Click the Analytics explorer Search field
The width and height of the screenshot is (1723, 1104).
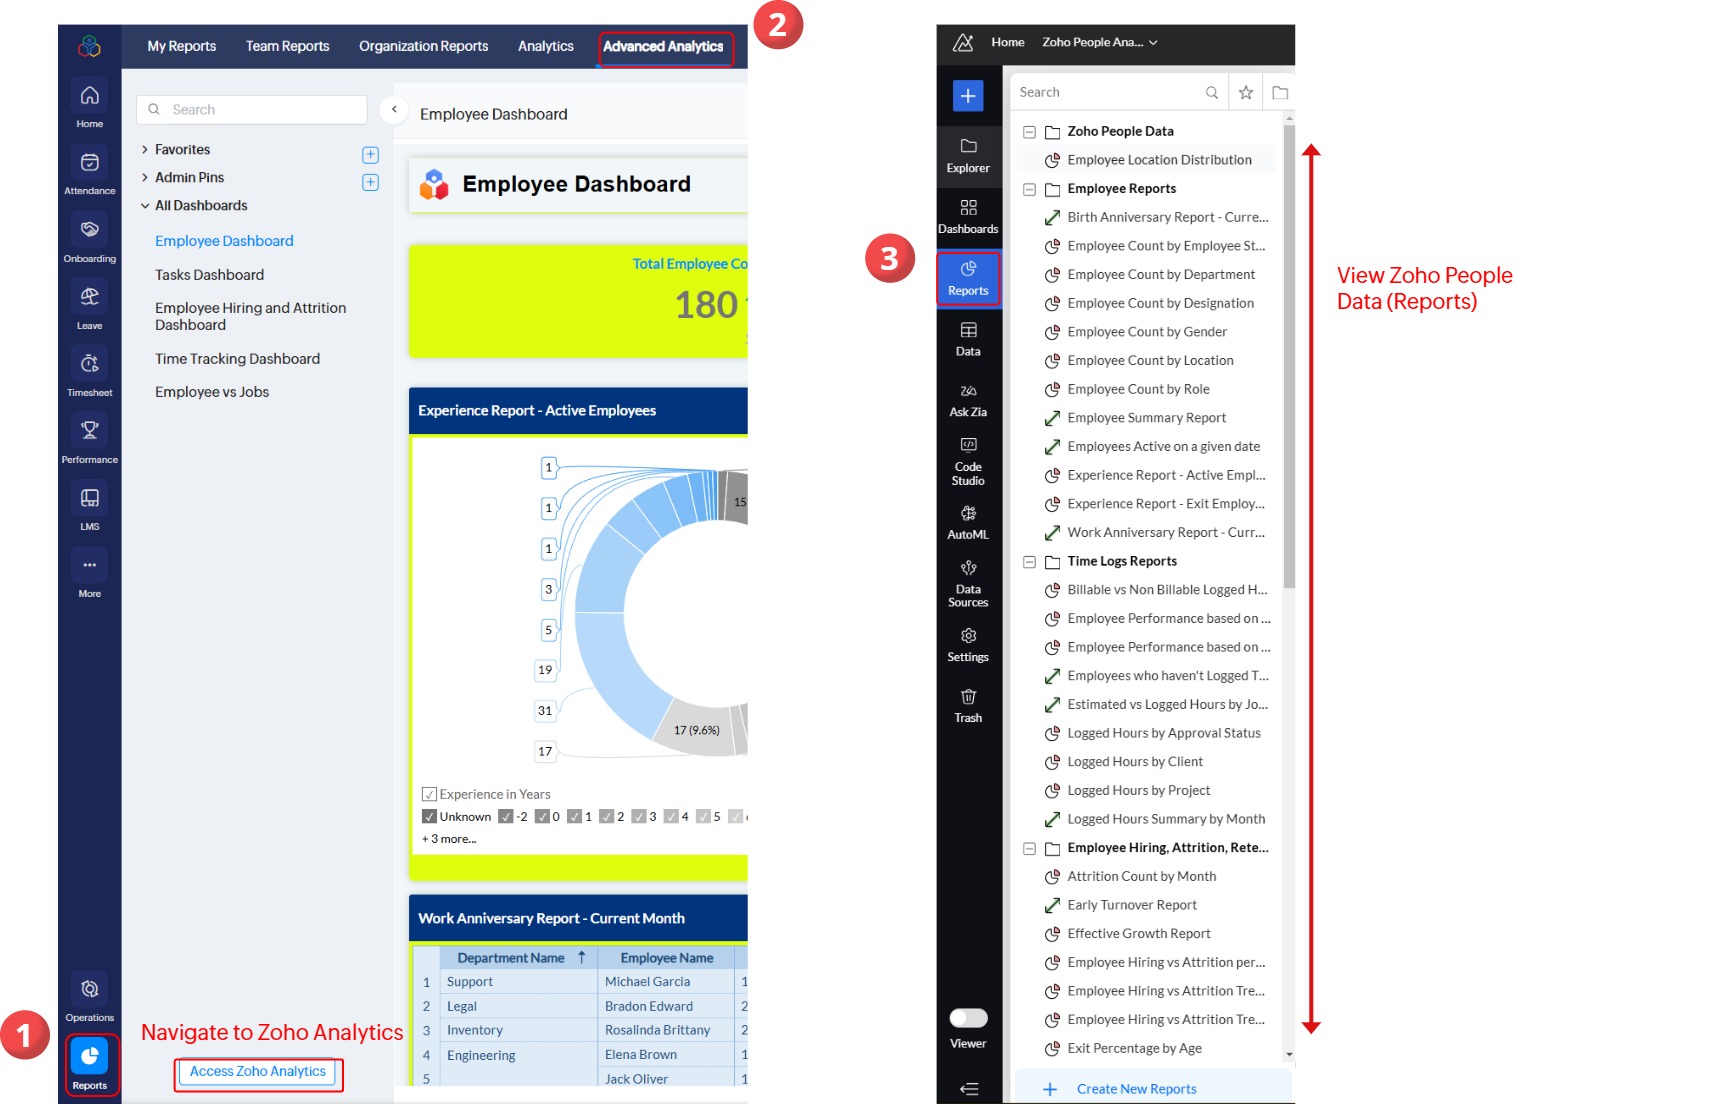pos(1117,93)
